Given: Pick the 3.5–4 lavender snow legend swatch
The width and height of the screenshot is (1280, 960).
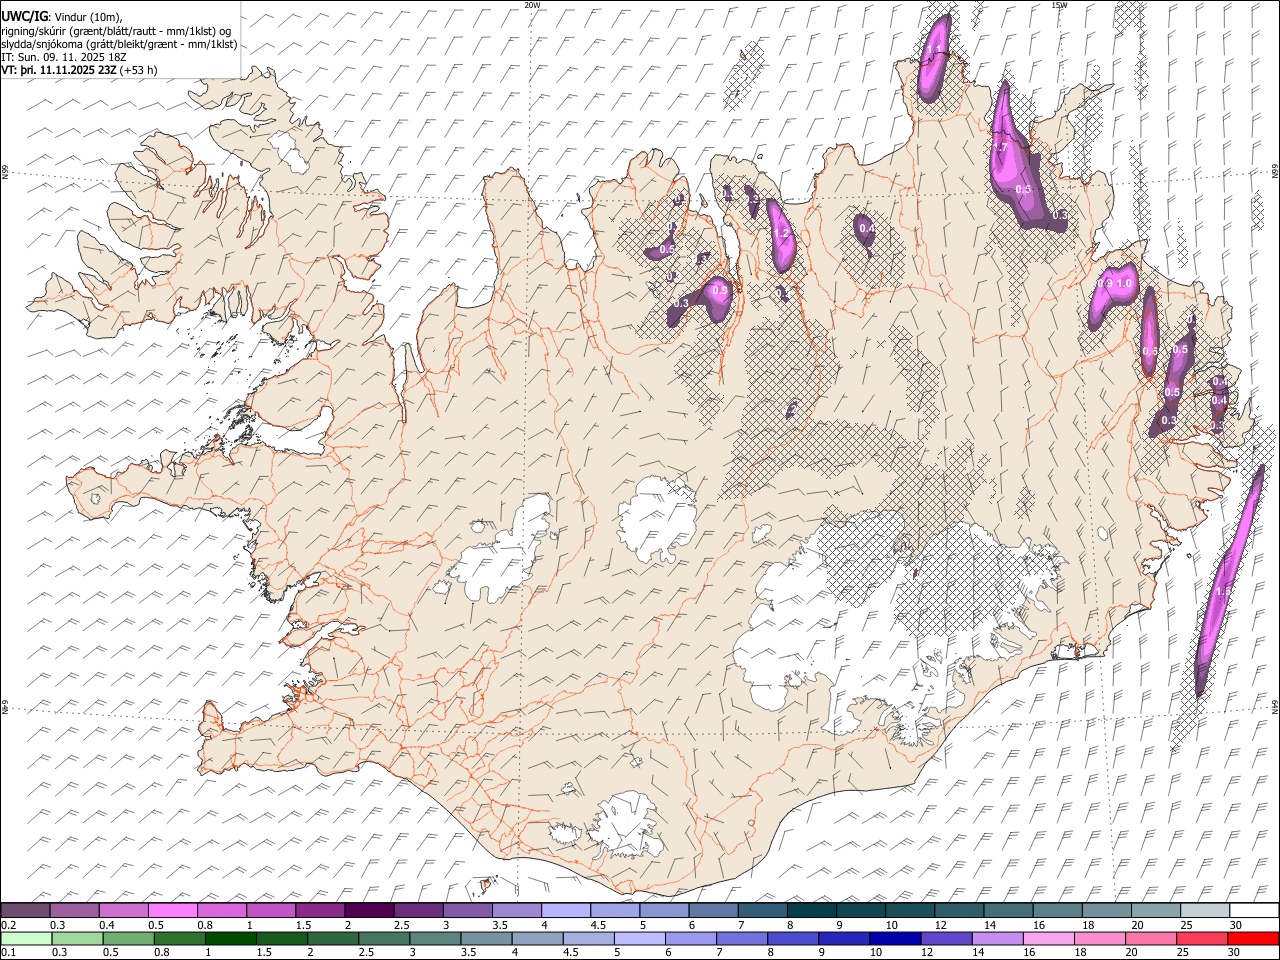Looking at the screenshot, I should [x=516, y=911].
